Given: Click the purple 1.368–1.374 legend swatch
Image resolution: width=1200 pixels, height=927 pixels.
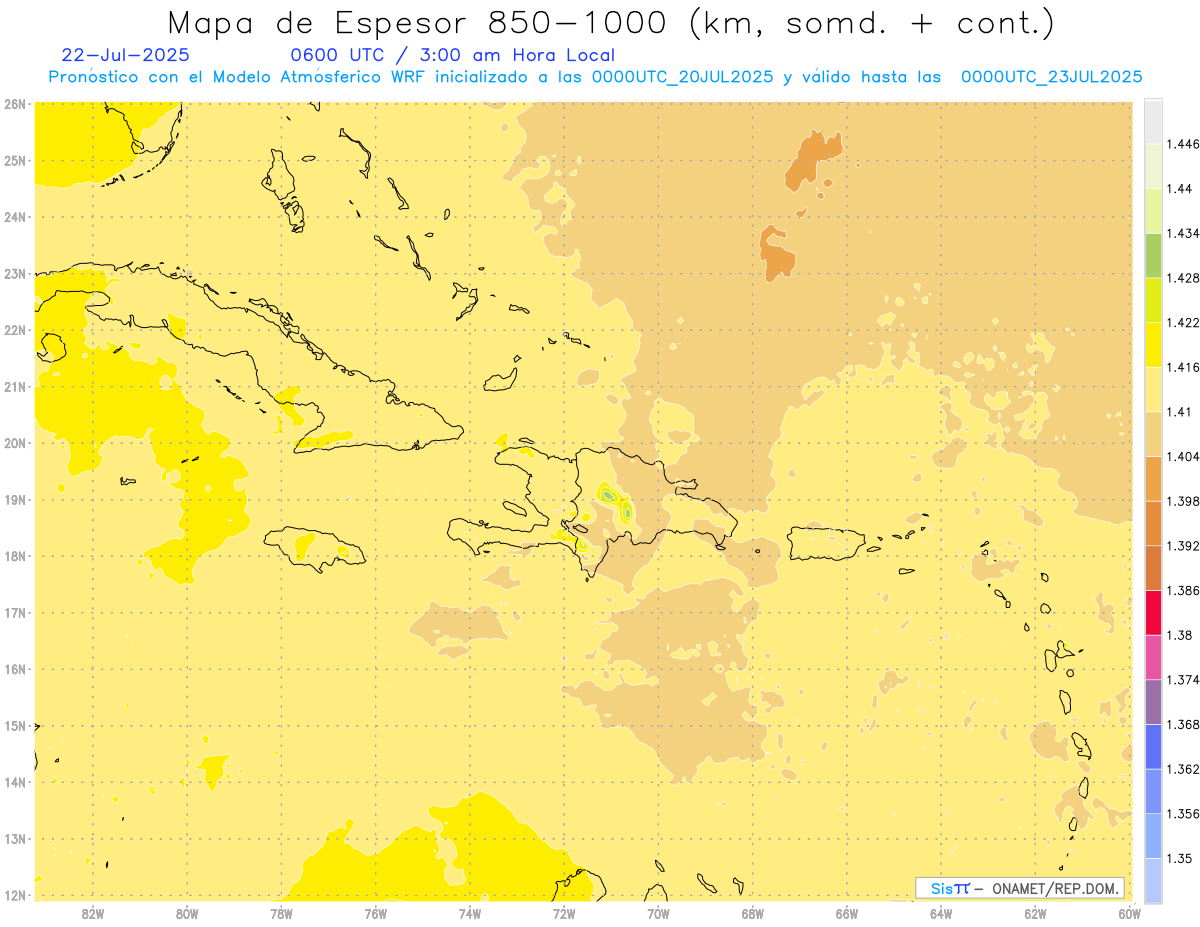Looking at the screenshot, I should point(1153,701).
